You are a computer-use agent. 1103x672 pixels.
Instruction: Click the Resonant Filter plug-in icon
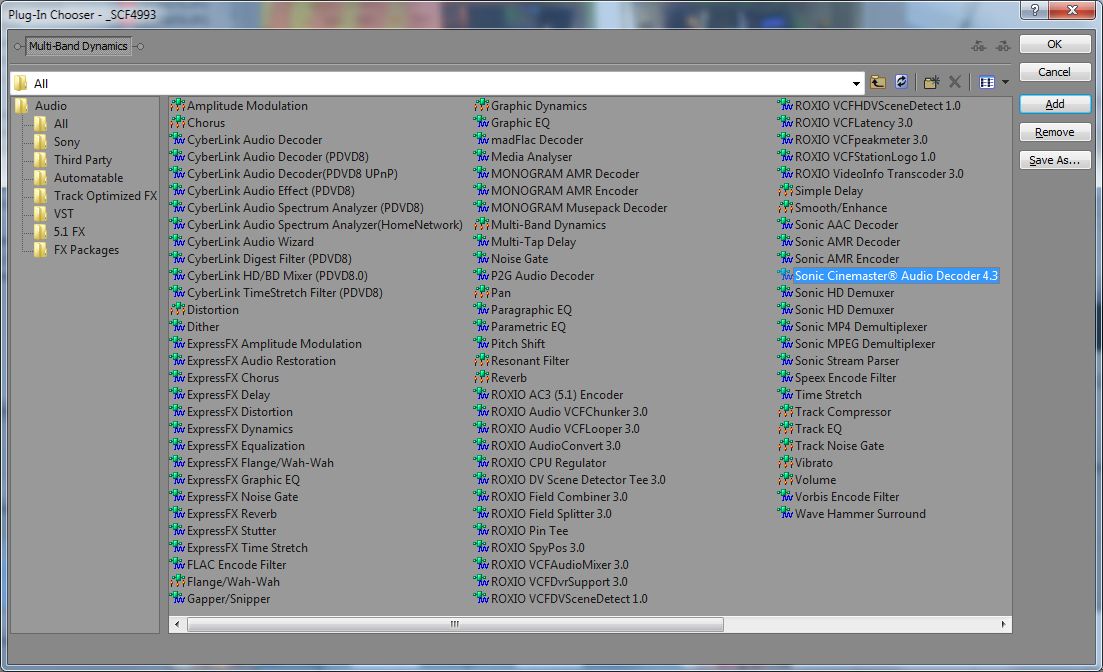pos(482,360)
